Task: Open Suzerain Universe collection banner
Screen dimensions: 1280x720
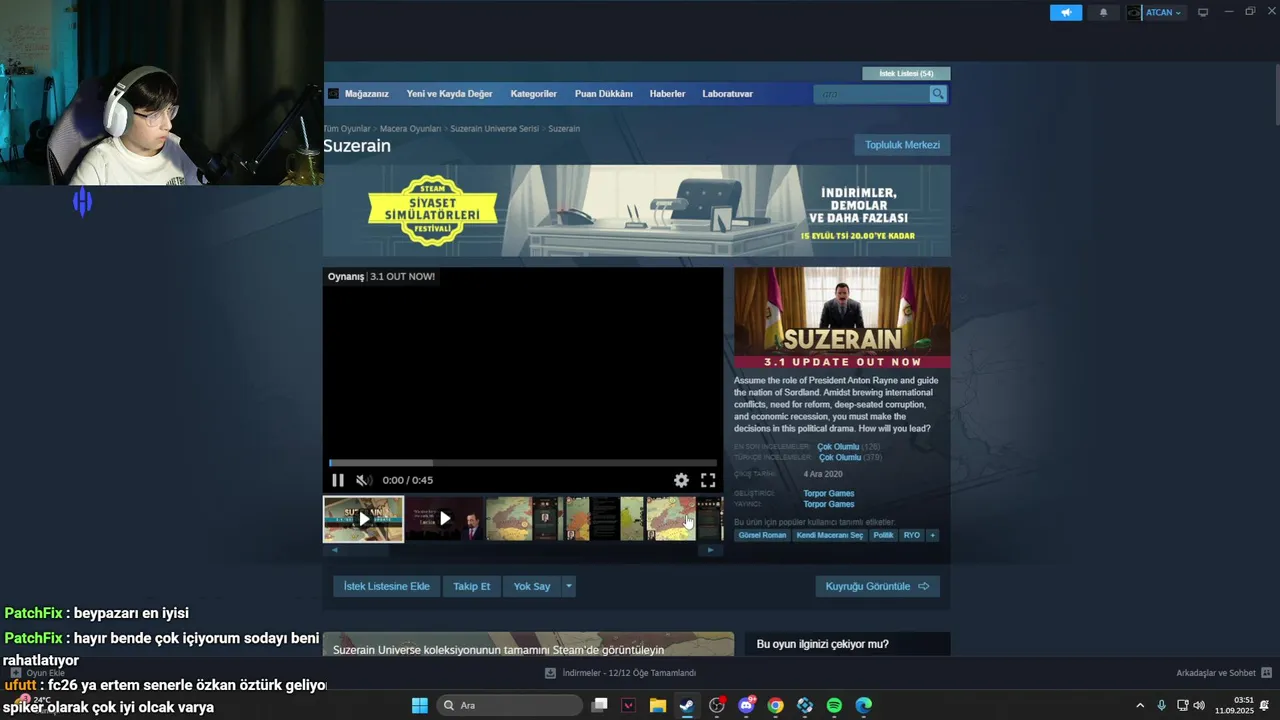Action: click(x=528, y=644)
